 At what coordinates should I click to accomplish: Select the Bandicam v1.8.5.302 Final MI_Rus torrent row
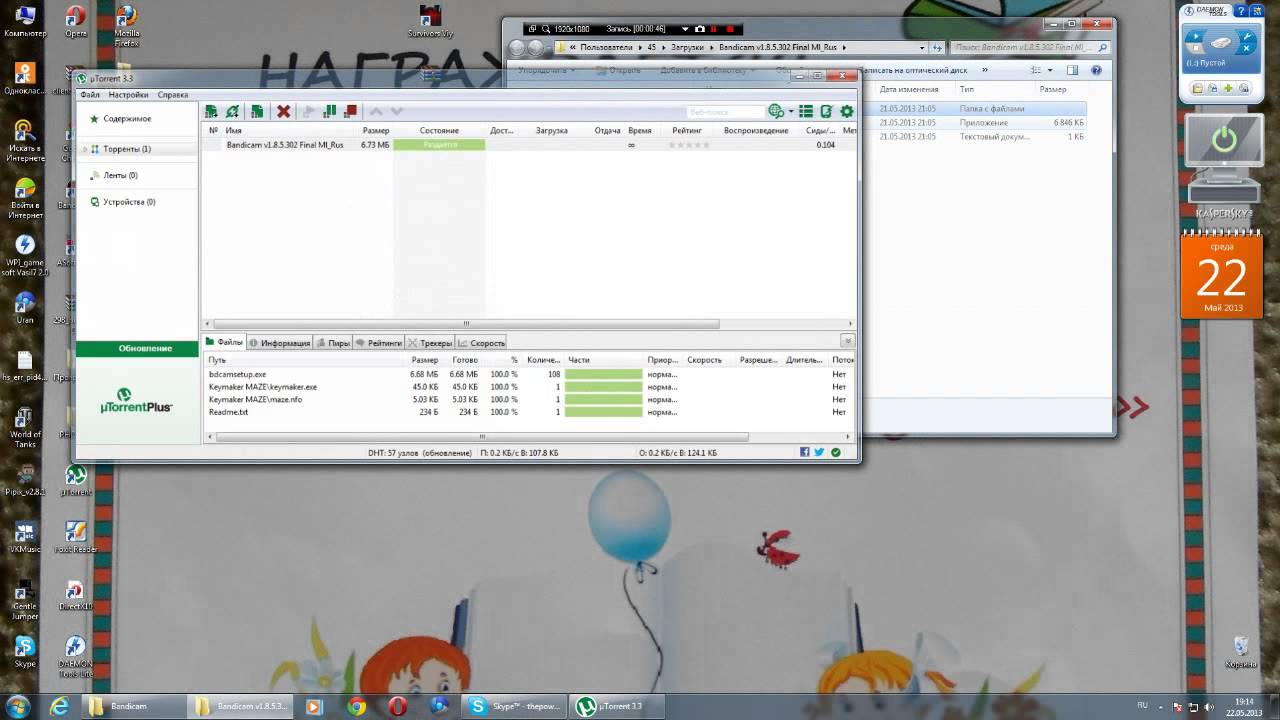tap(530, 145)
